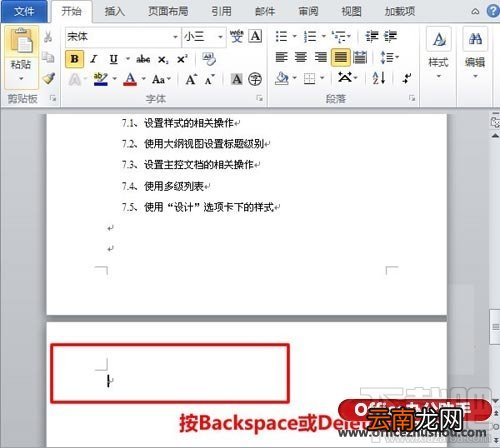Switch to the 页面布局 tab
This screenshot has height=448, width=500.
[x=168, y=11]
